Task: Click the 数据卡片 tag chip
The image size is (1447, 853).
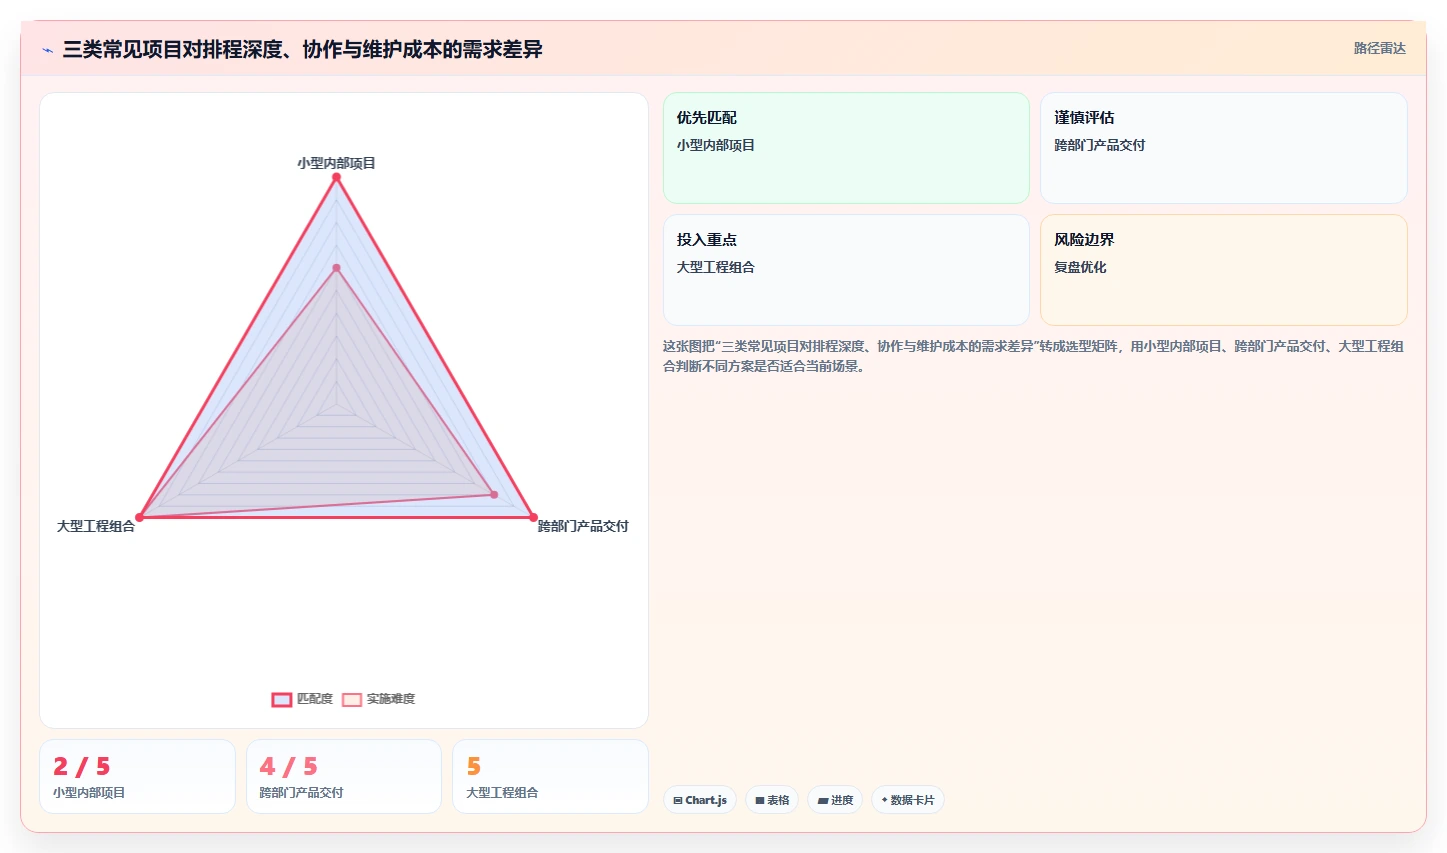Action: (x=908, y=800)
